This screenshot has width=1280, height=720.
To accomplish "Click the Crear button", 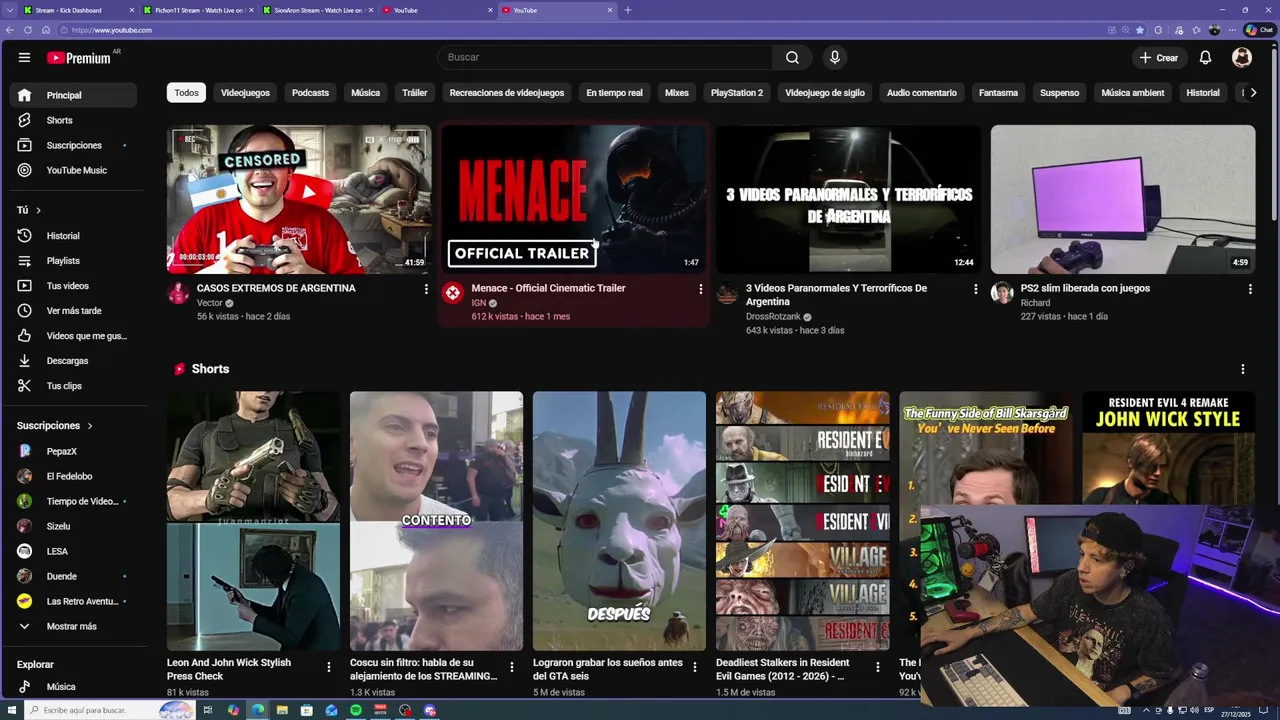I will click(x=1158, y=58).
